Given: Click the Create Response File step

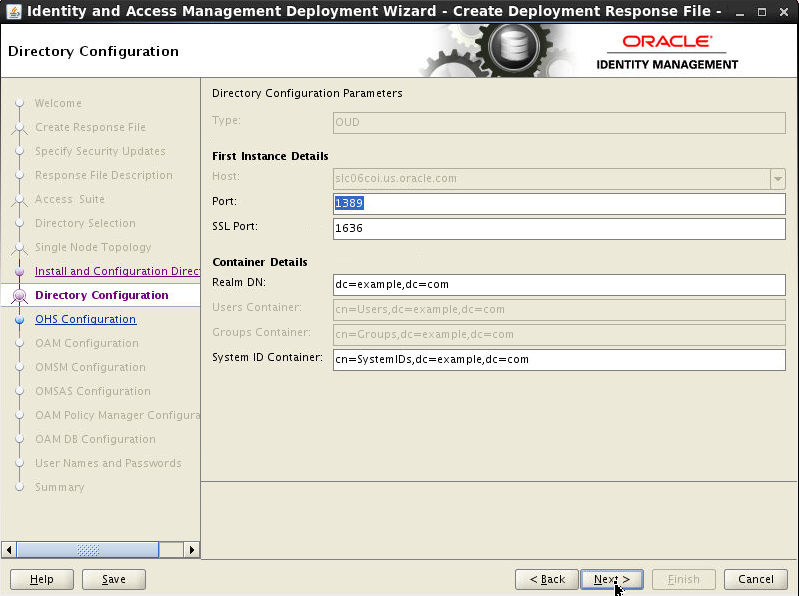Looking at the screenshot, I should point(90,127).
